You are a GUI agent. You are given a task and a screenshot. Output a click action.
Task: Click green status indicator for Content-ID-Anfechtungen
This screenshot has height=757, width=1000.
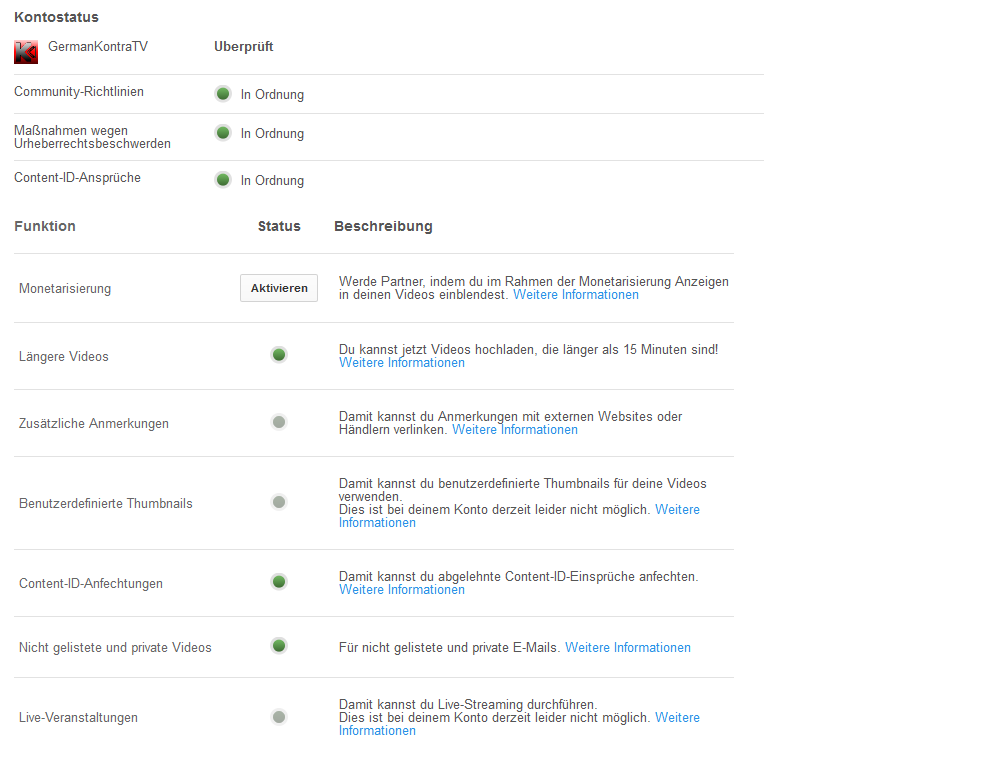click(x=279, y=582)
